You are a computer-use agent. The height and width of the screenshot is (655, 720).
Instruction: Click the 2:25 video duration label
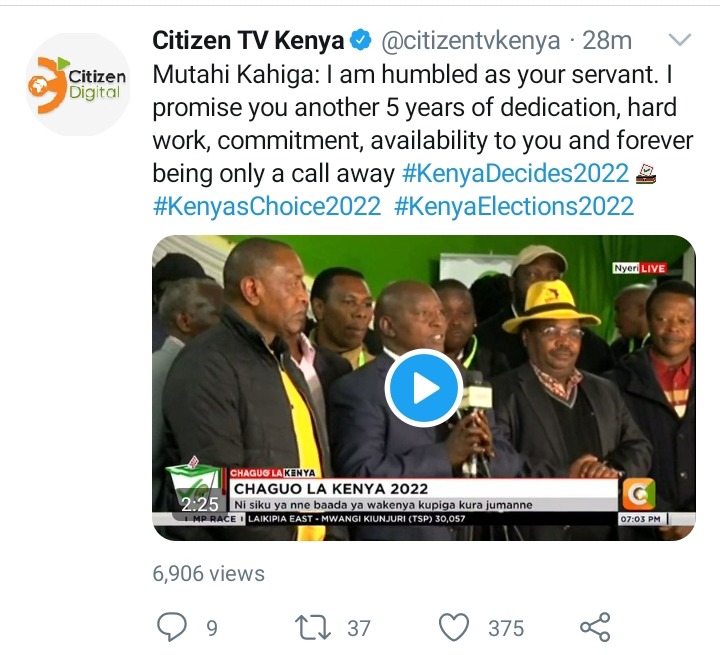200,504
